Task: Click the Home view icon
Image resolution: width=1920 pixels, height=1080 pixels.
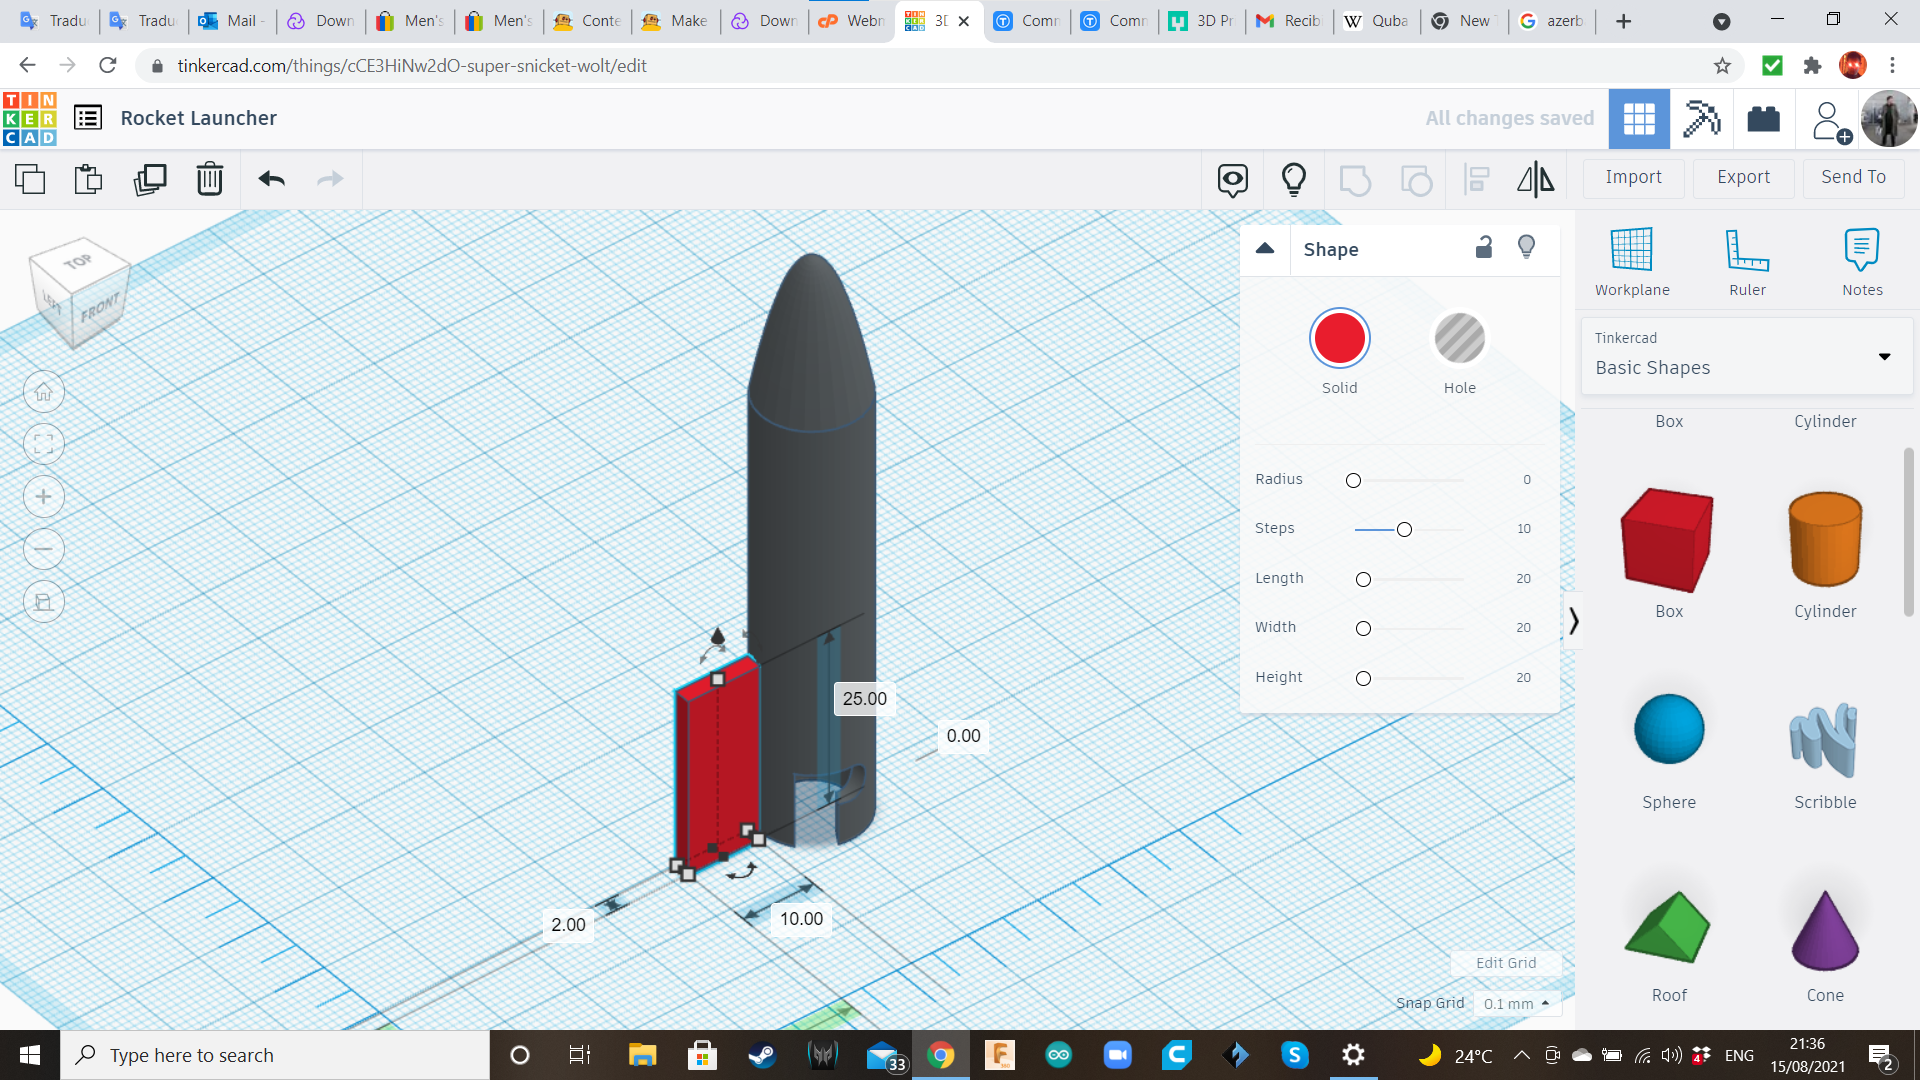Action: tap(44, 392)
